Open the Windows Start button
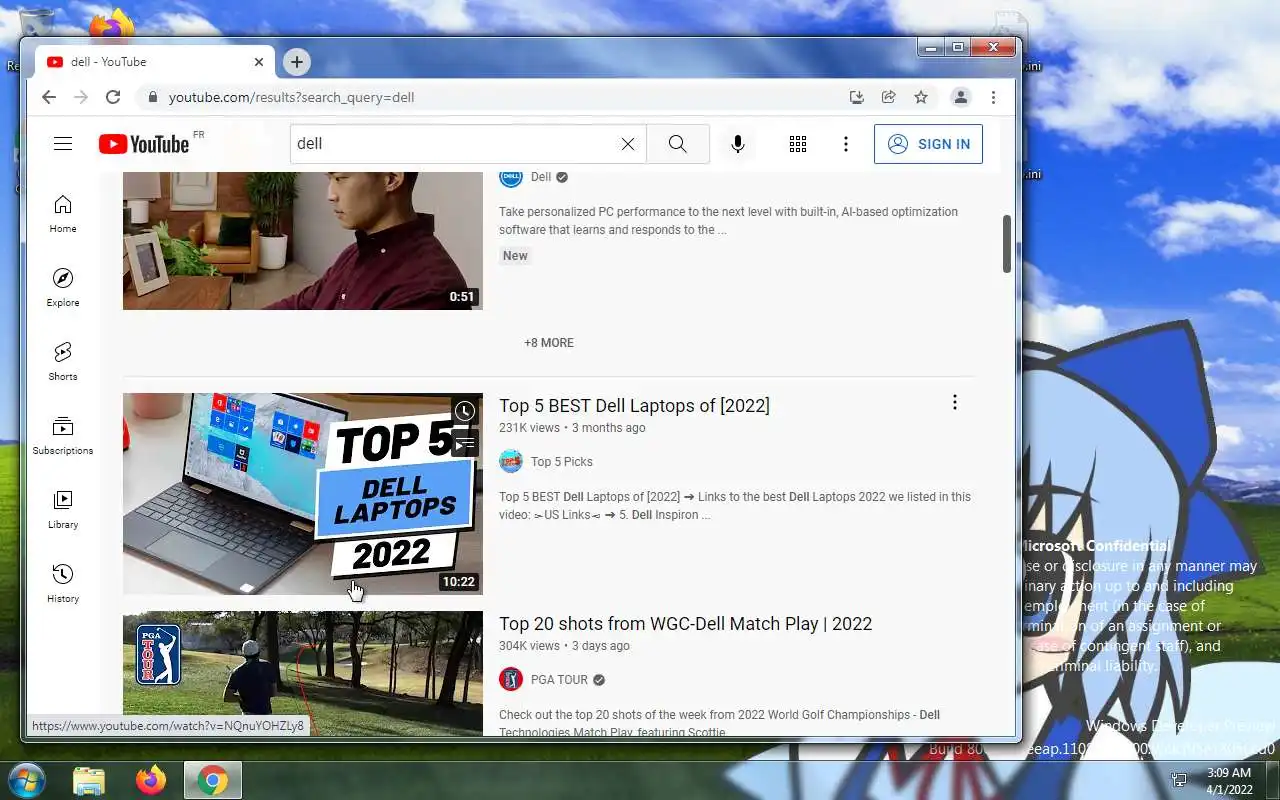Viewport: 1280px width, 800px height. [25, 780]
